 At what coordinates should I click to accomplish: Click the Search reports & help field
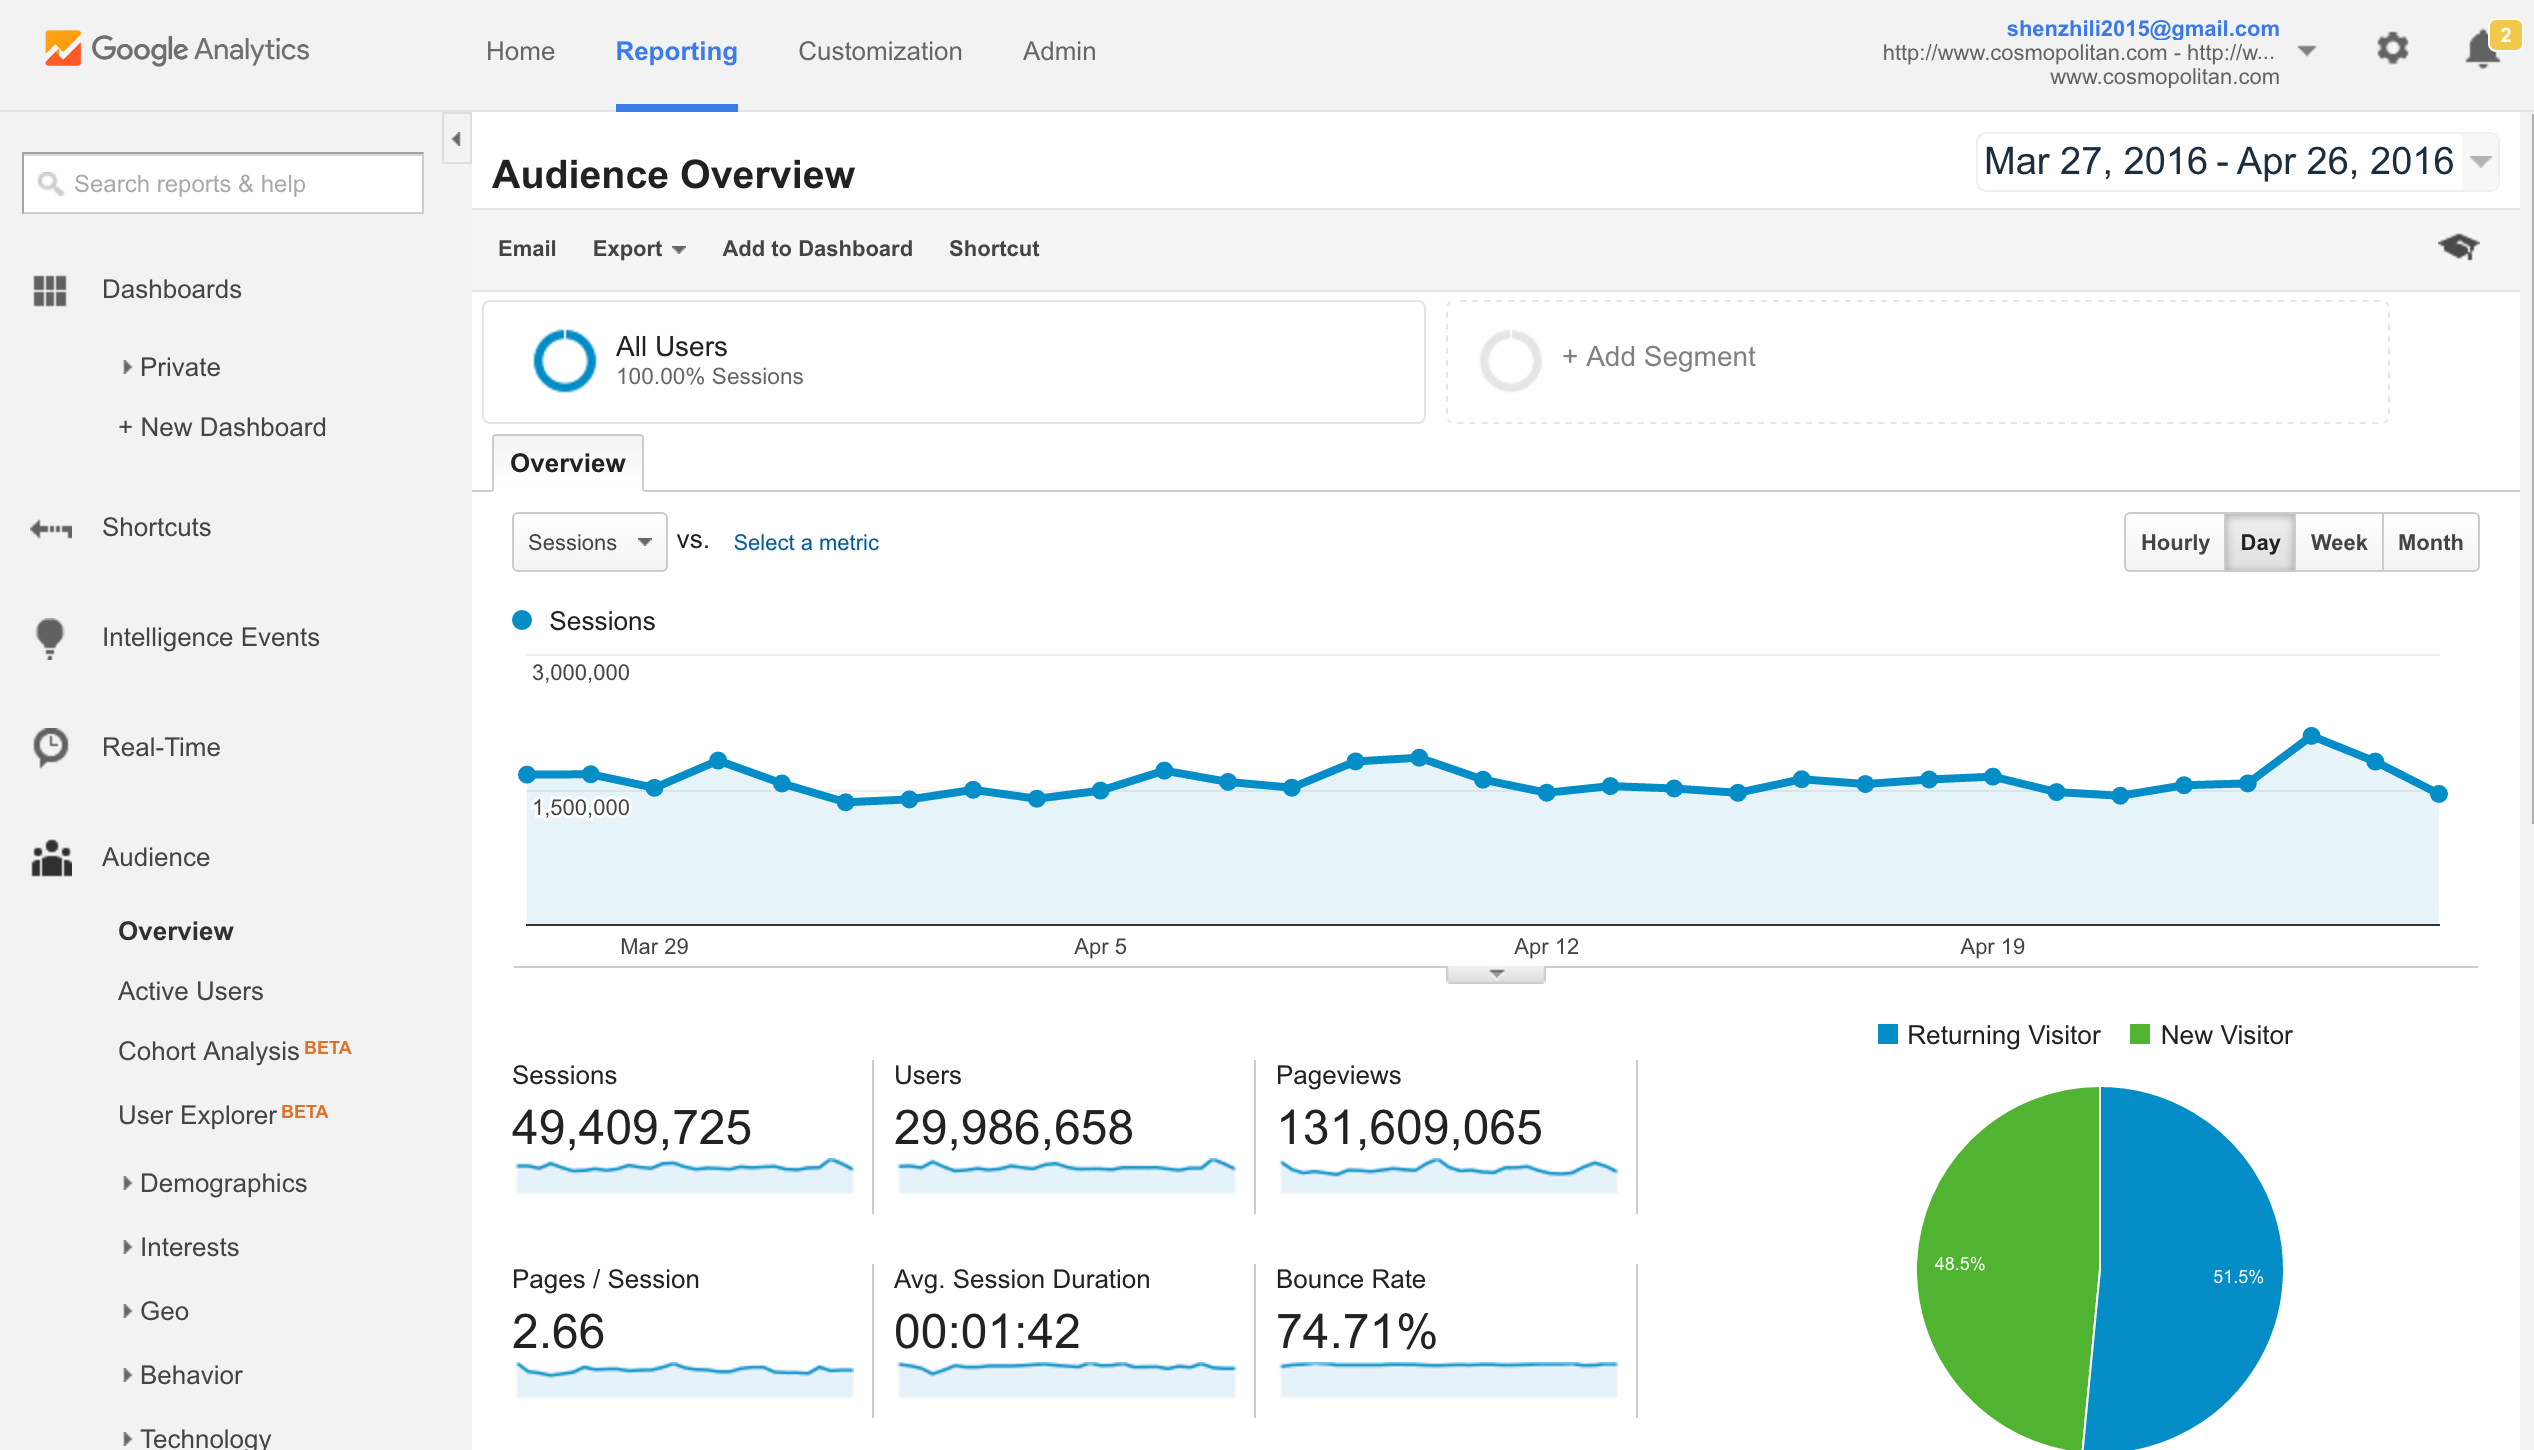(x=223, y=184)
